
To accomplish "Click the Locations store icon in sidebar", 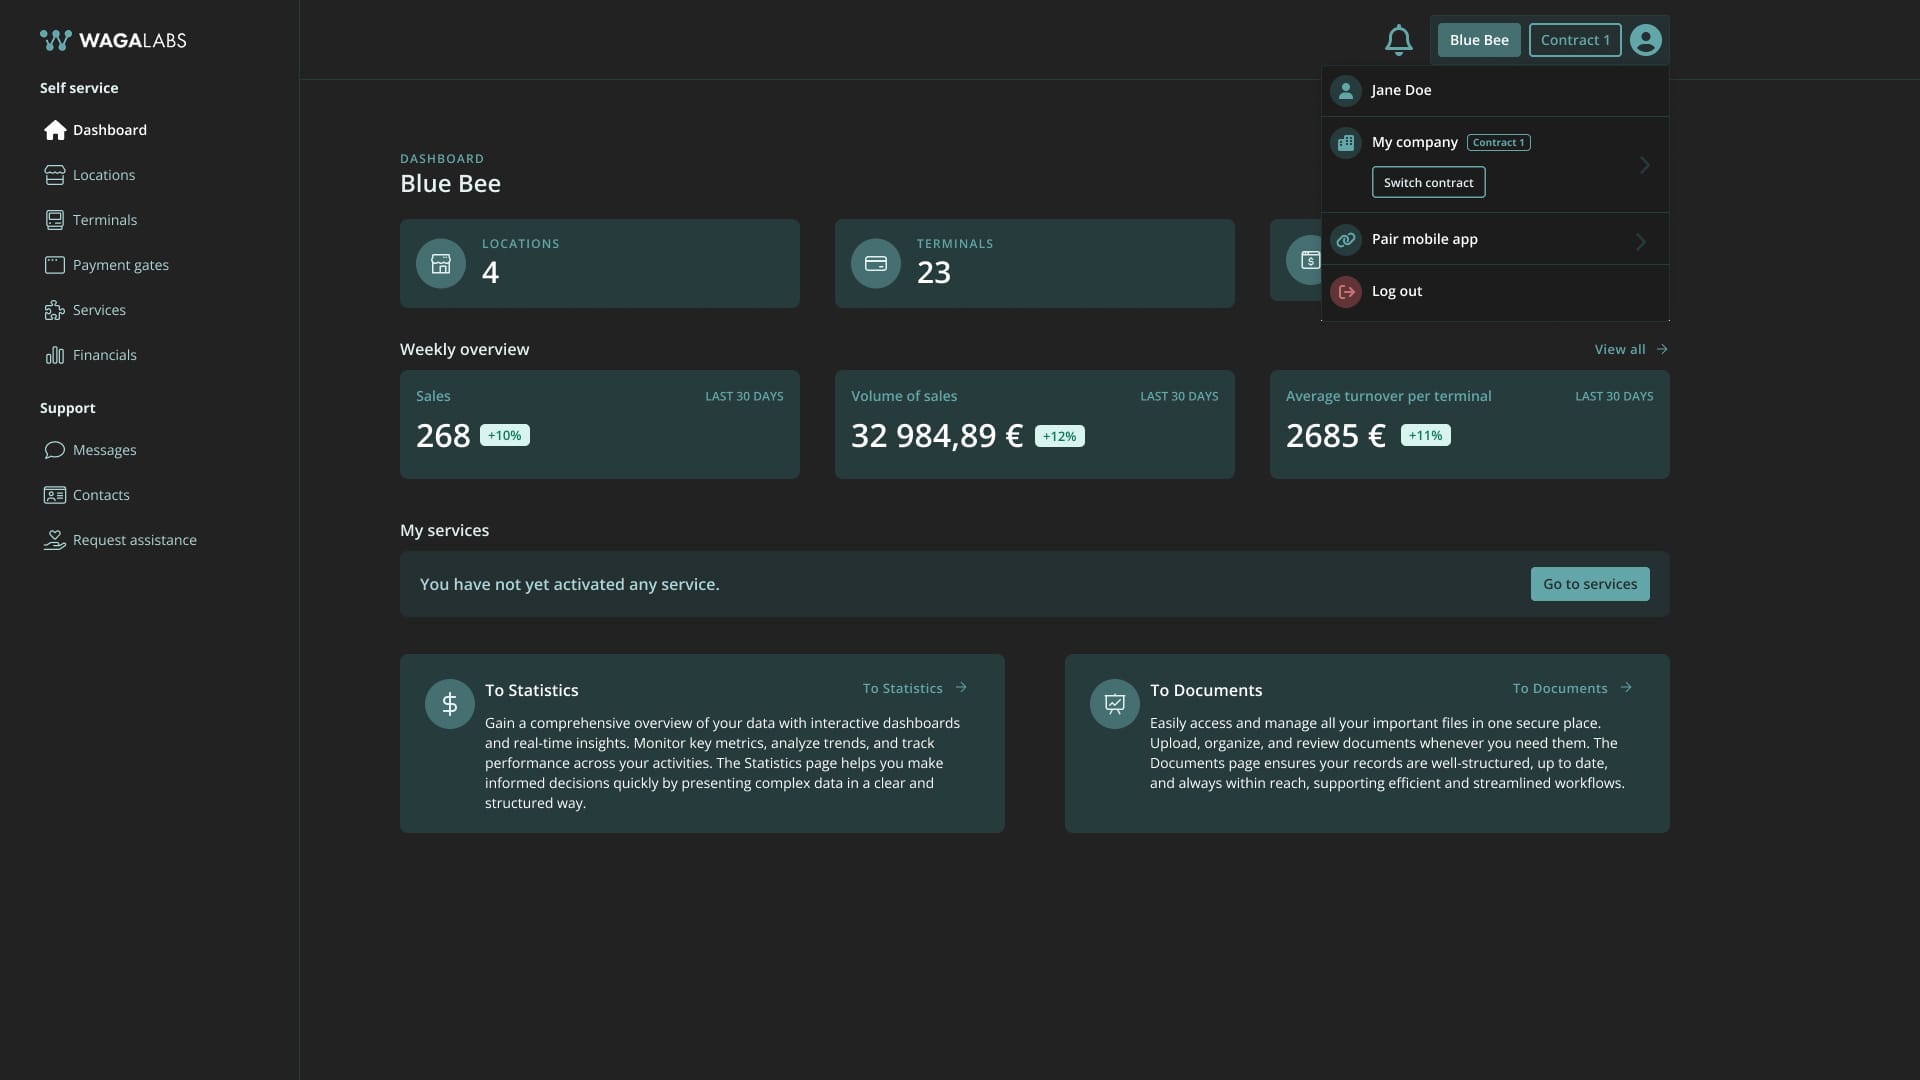I will coord(55,175).
